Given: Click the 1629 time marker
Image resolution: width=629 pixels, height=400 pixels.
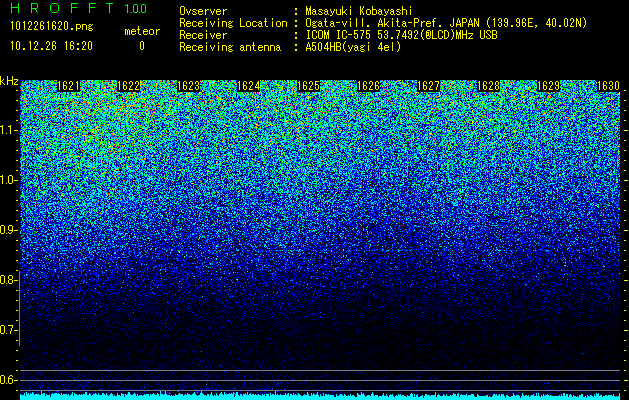Looking at the screenshot, I should 548,86.
